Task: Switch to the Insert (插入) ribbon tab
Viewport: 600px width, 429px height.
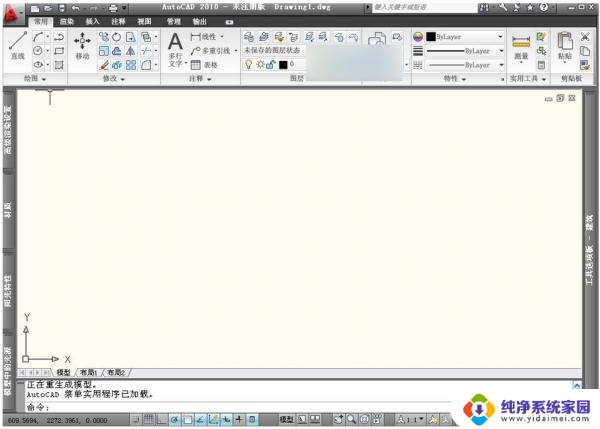Action: tap(92, 21)
